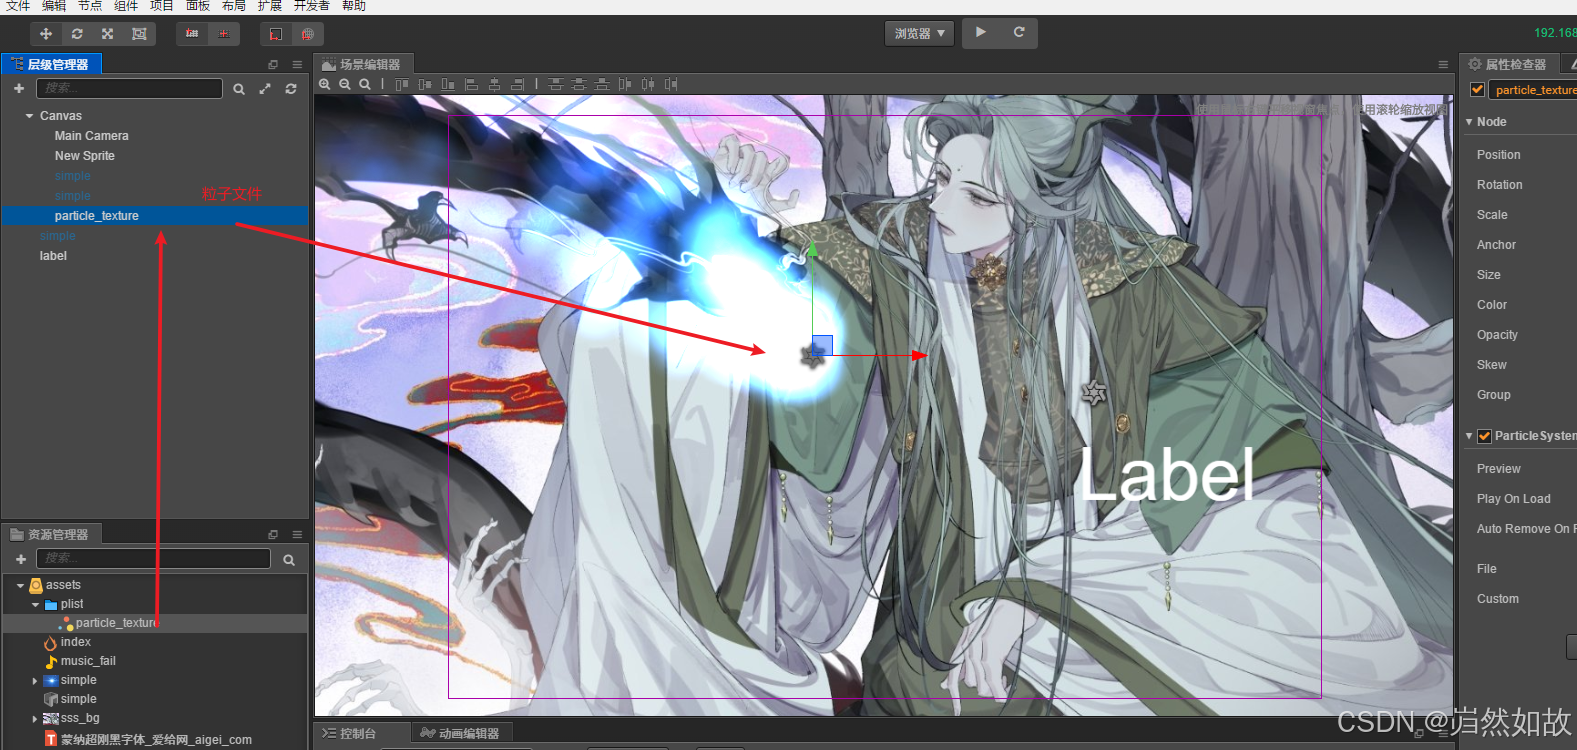Image resolution: width=1577 pixels, height=750 pixels.
Task: Pop out the 层级管理器 panel
Action: 273,65
